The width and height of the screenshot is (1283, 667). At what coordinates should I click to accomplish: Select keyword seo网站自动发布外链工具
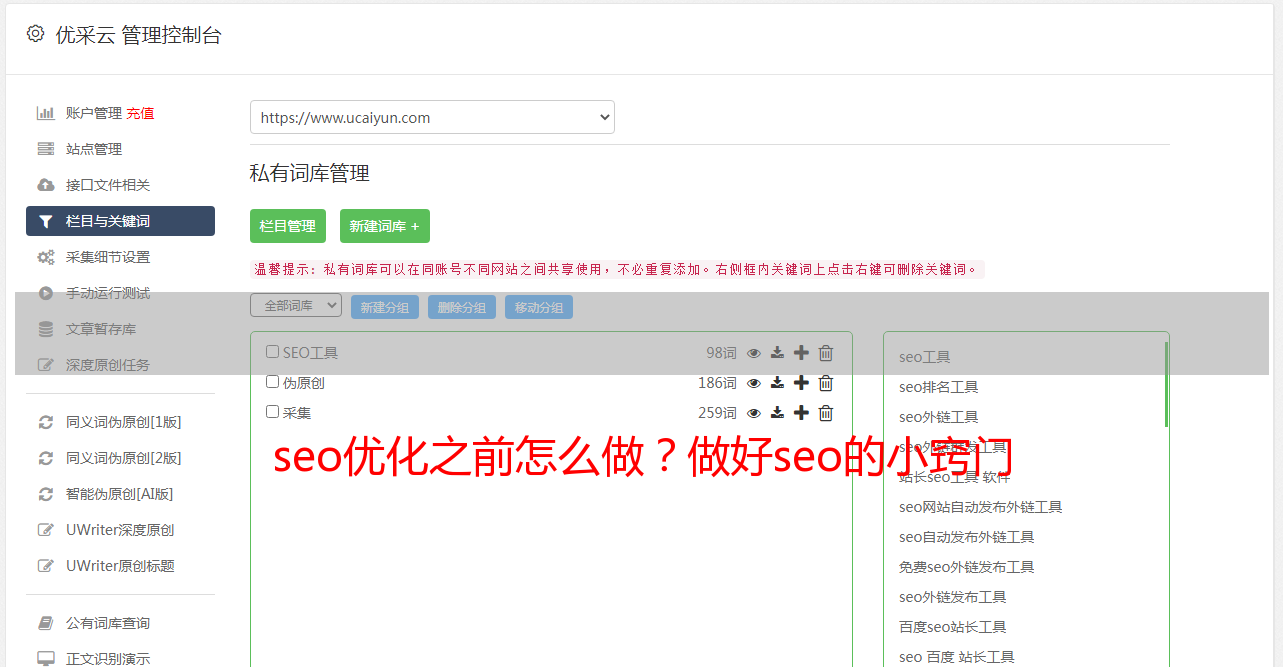click(x=980, y=507)
